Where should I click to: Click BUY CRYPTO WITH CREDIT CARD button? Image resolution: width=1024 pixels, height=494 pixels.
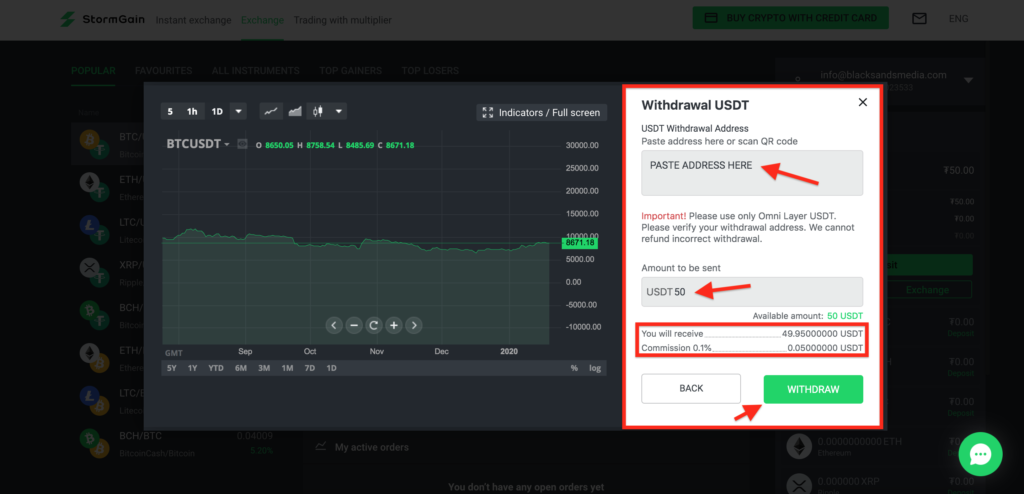pos(791,18)
